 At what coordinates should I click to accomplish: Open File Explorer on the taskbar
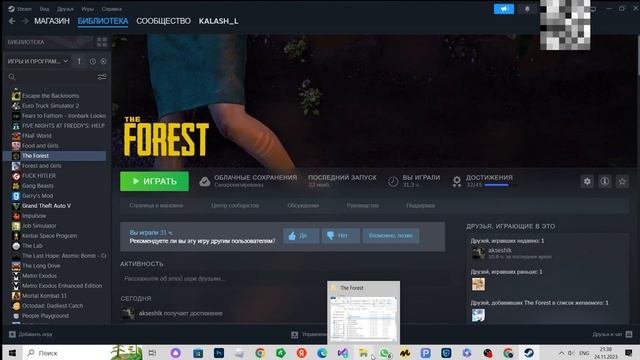click(363, 353)
